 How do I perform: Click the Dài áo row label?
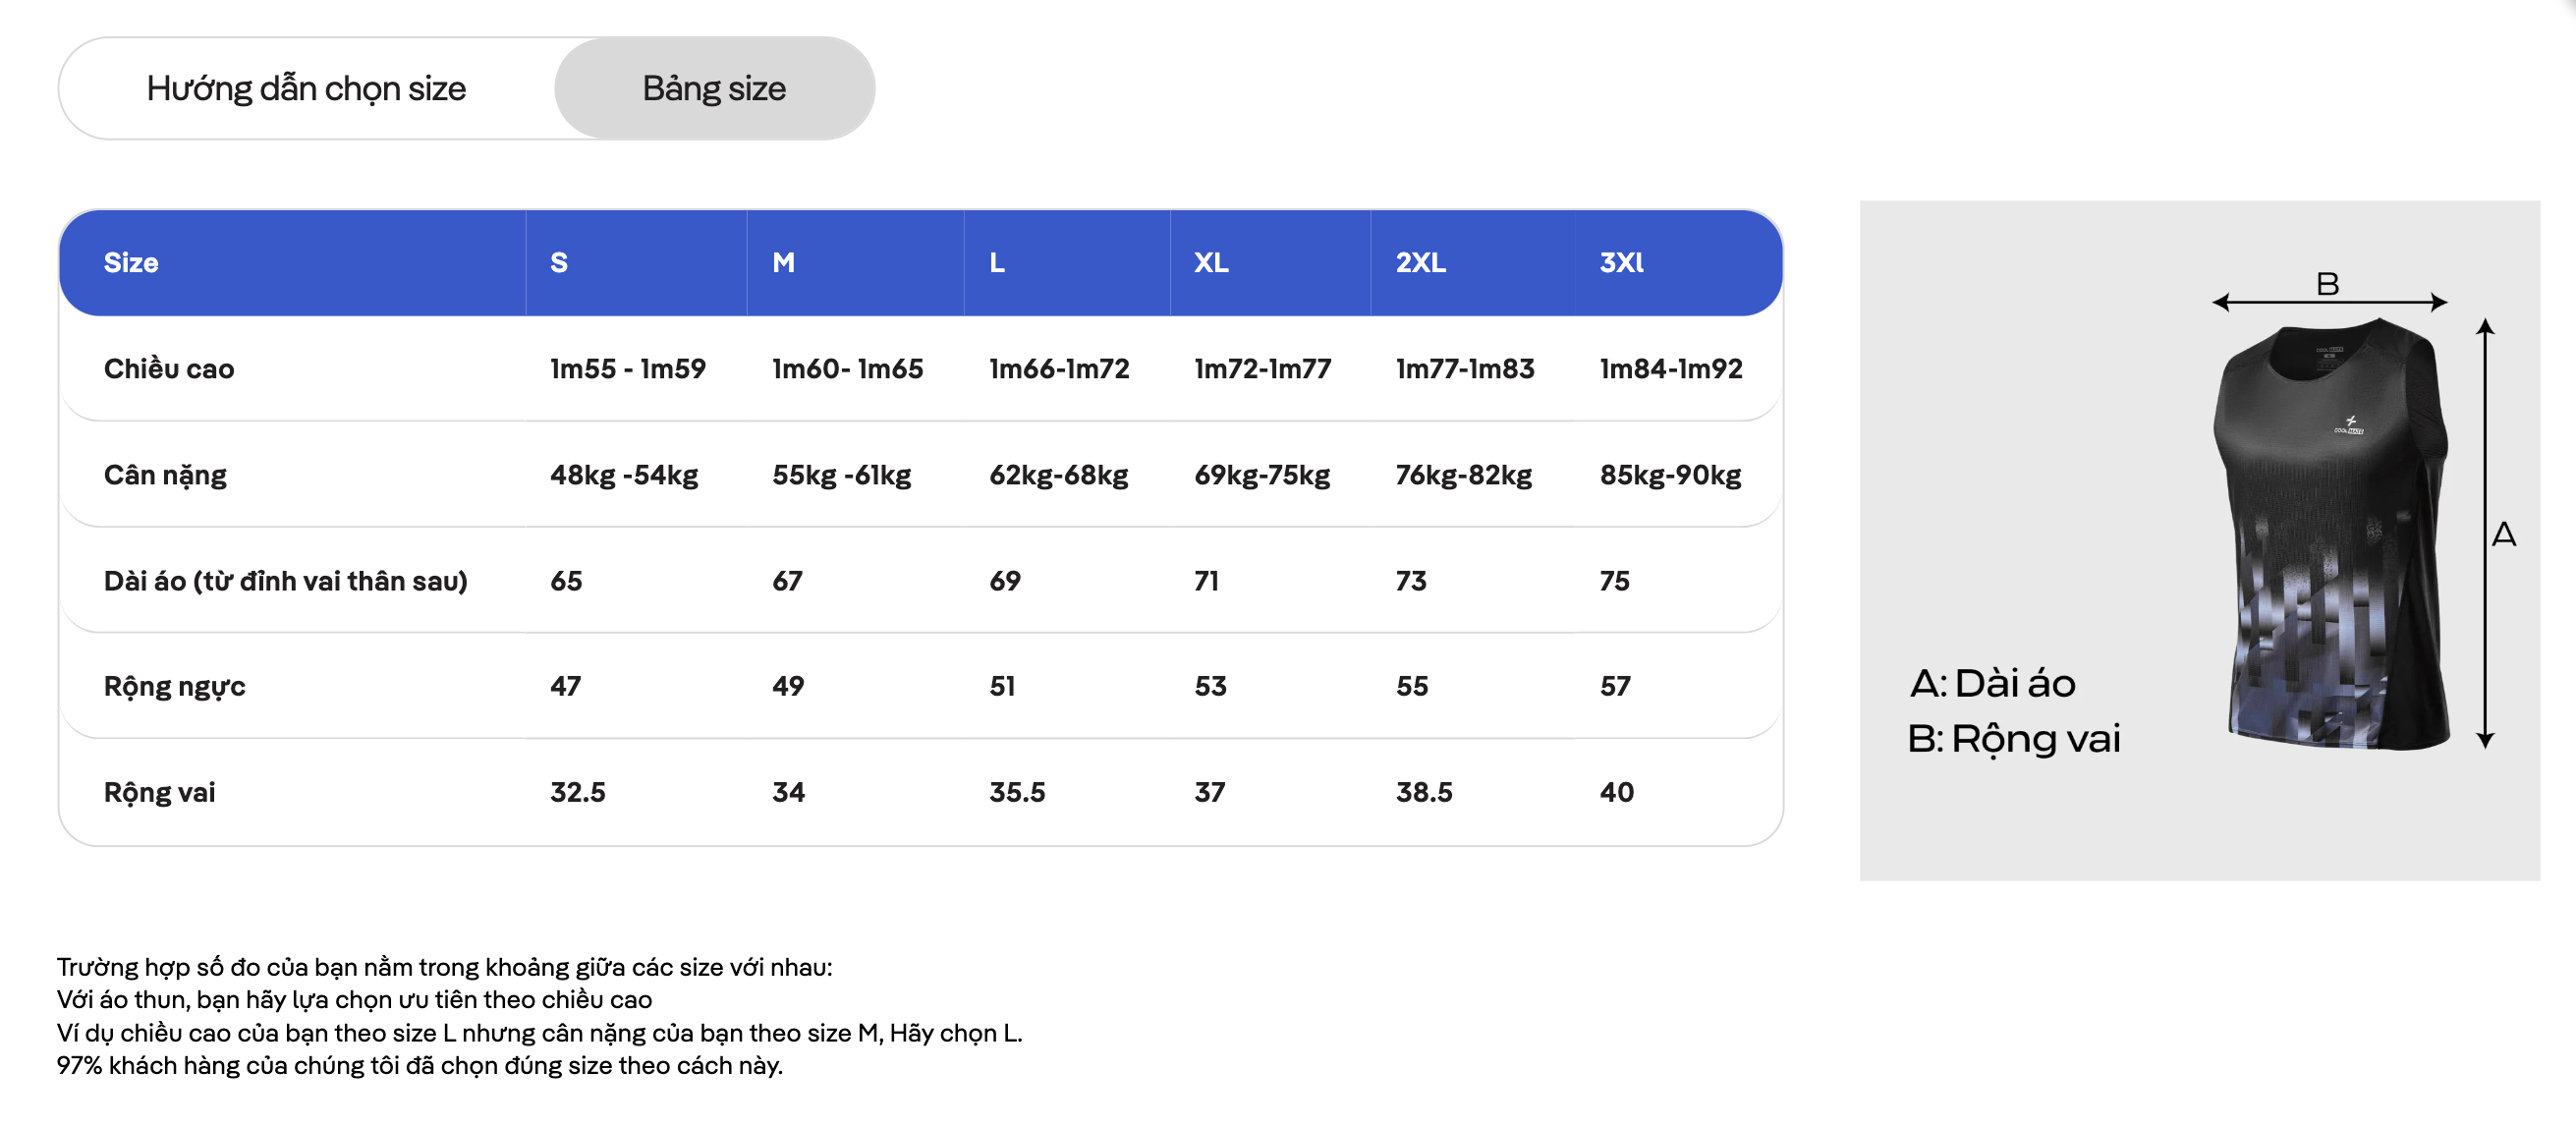(286, 581)
